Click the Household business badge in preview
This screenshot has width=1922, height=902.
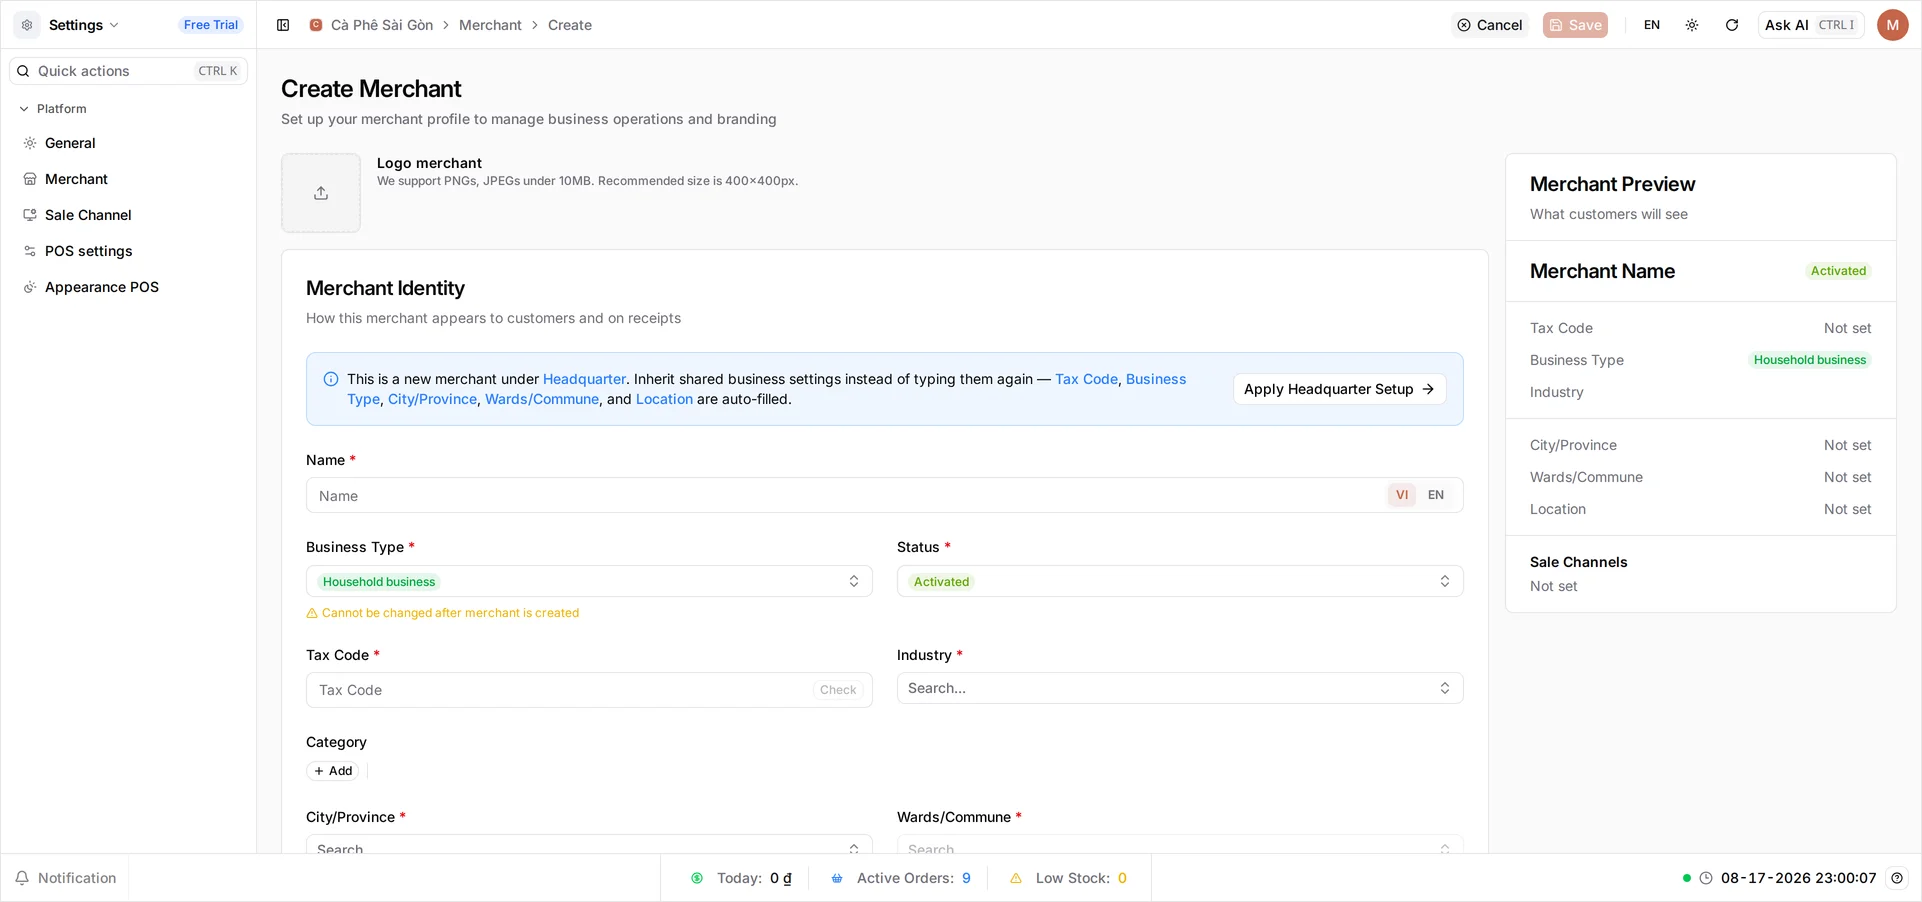pos(1810,360)
